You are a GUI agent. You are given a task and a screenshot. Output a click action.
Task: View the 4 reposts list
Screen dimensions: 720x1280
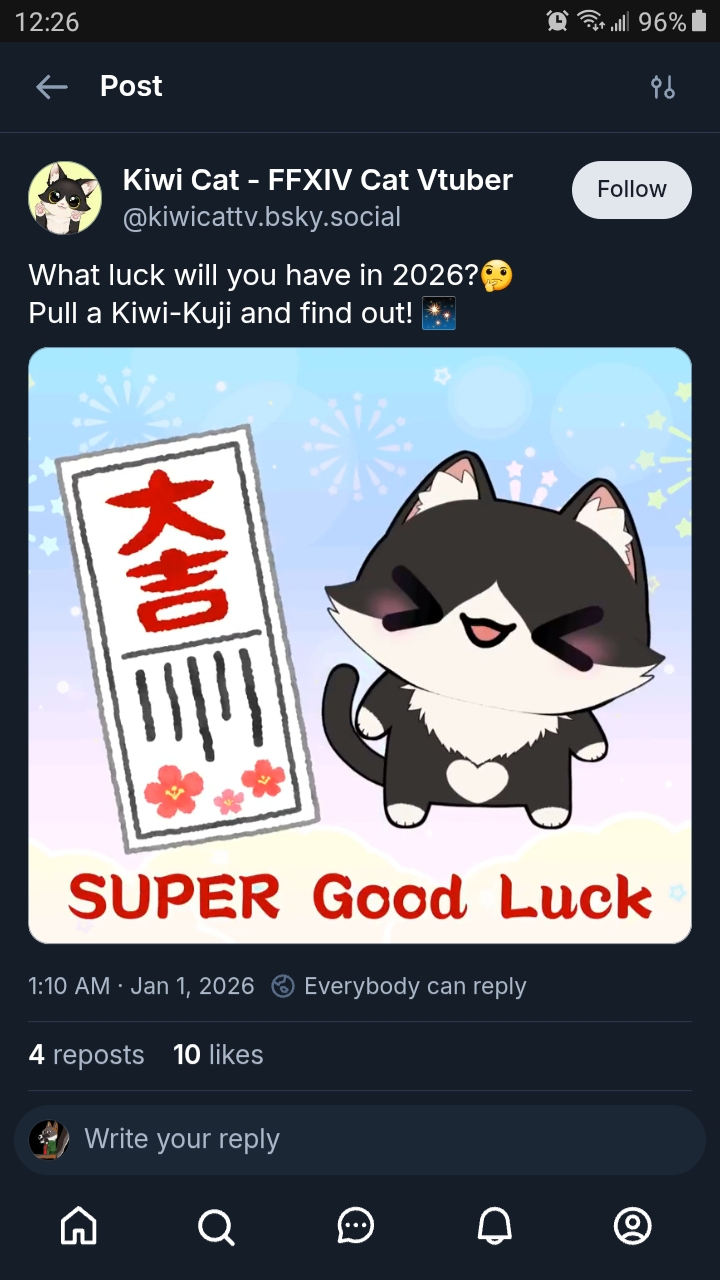(86, 1055)
